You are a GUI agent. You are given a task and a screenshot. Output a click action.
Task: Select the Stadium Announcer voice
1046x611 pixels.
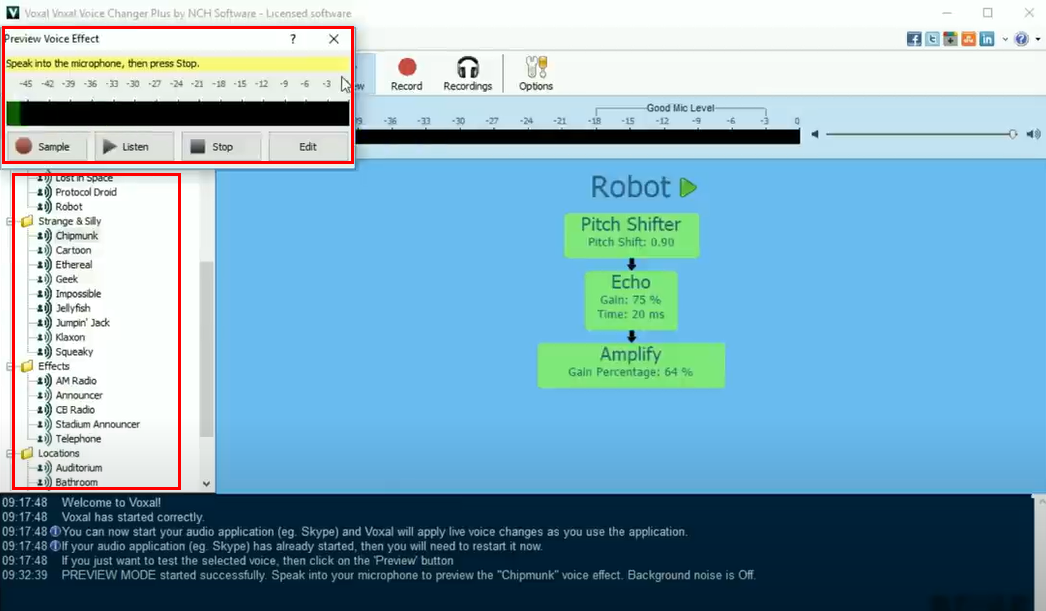[97, 424]
